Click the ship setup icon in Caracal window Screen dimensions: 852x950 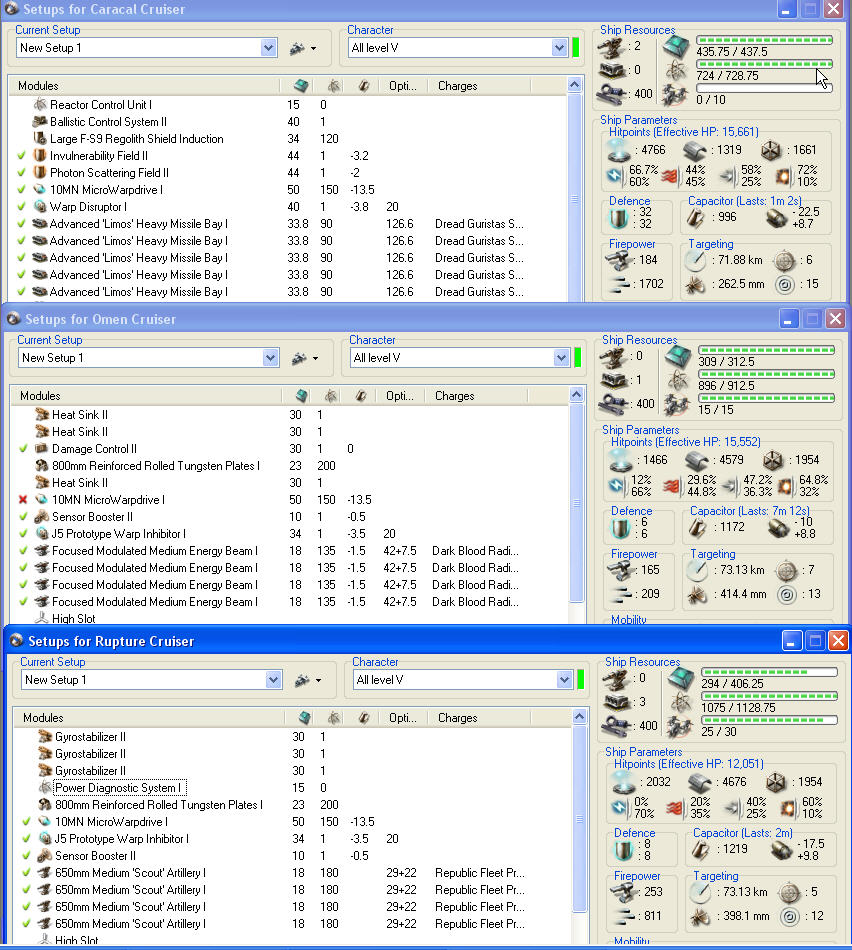click(x=297, y=48)
